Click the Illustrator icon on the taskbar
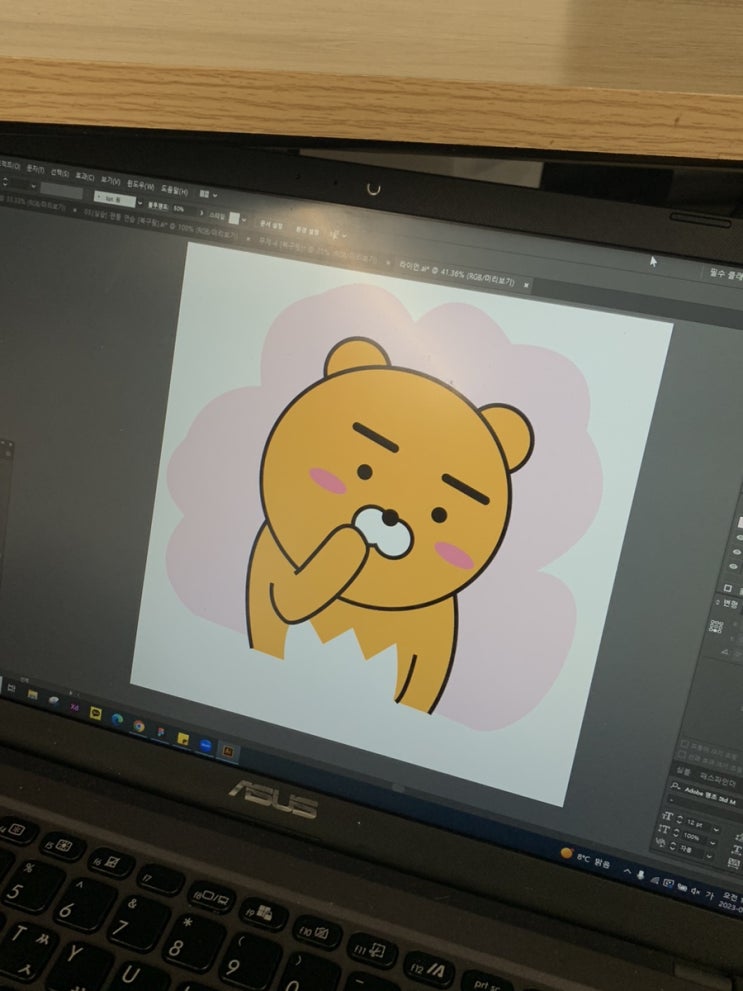Image resolution: width=743 pixels, height=991 pixels. 228,751
